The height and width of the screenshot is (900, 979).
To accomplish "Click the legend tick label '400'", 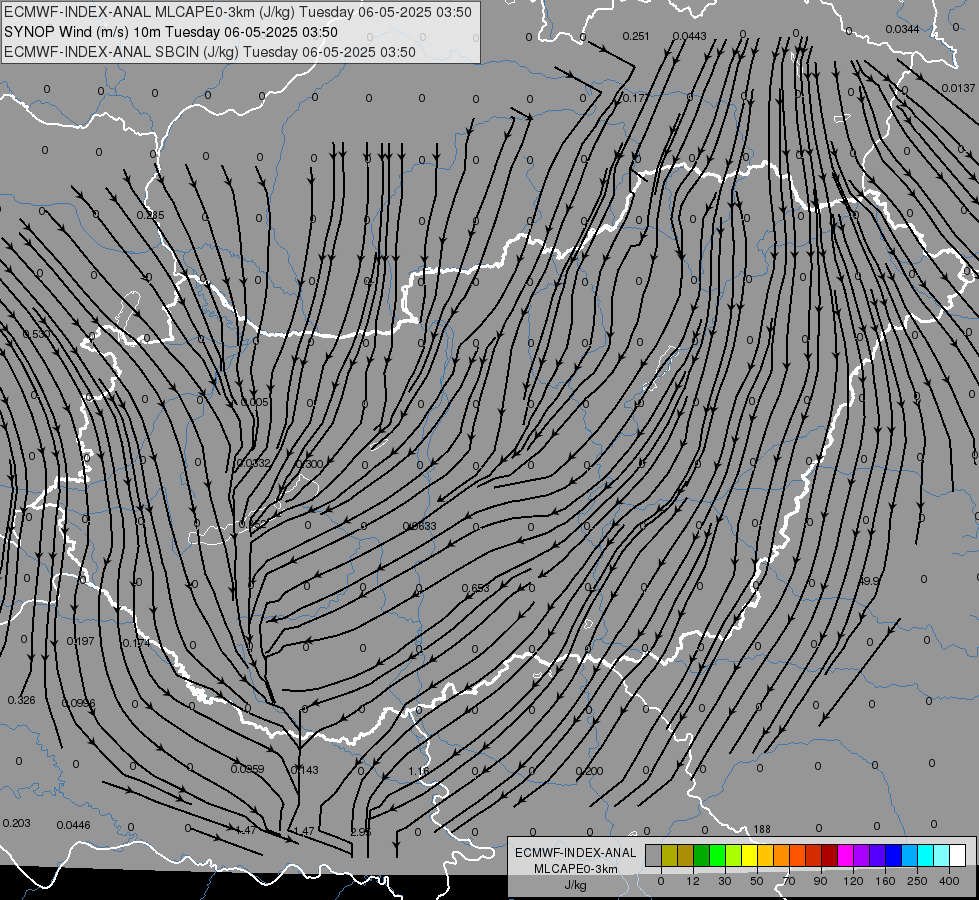I will click(949, 881).
